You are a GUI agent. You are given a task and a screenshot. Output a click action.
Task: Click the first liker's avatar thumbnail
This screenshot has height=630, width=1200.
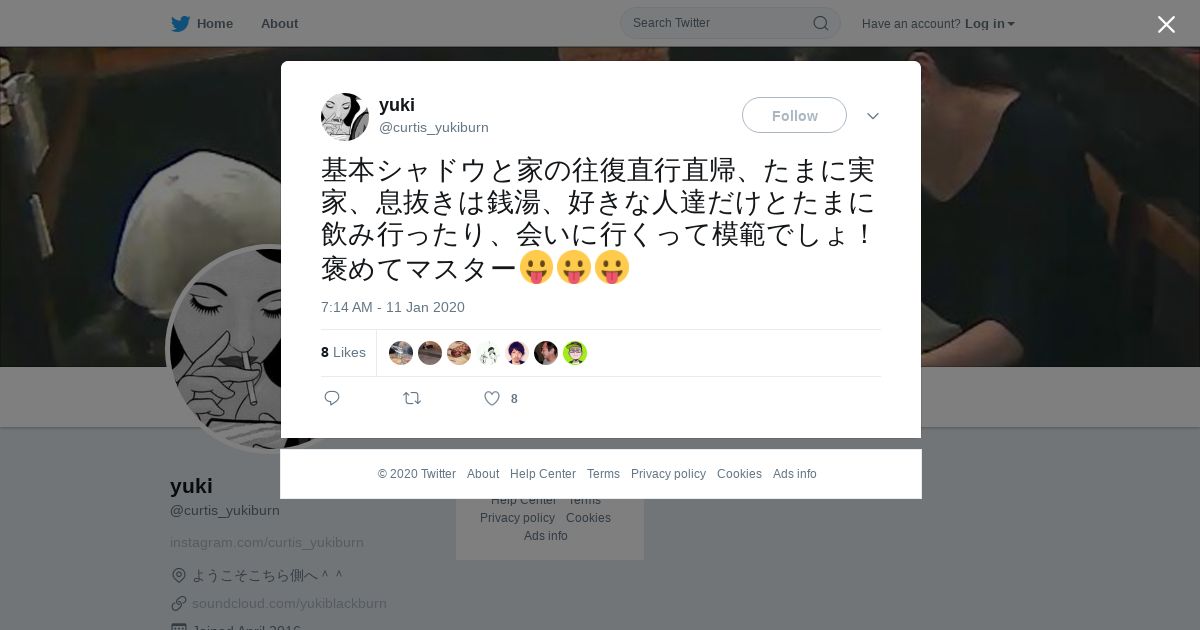(401, 353)
